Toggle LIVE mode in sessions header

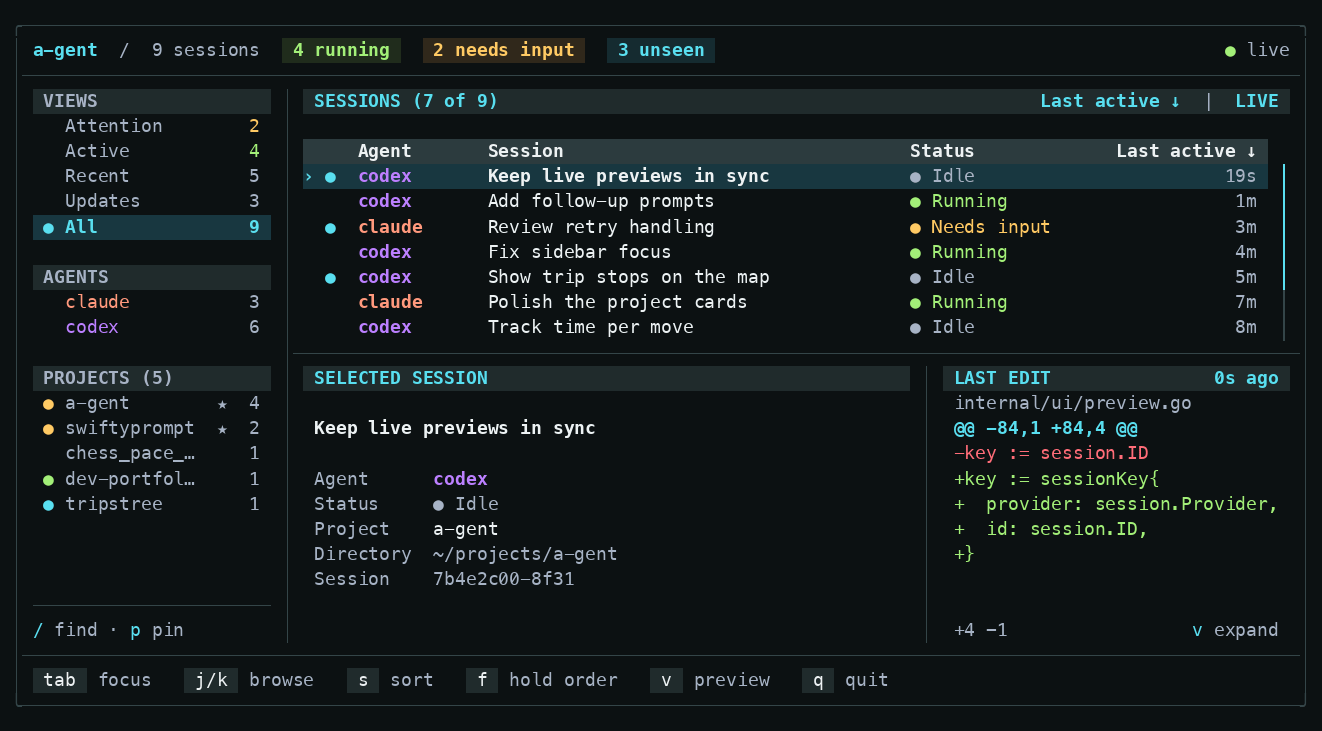[1257, 101]
